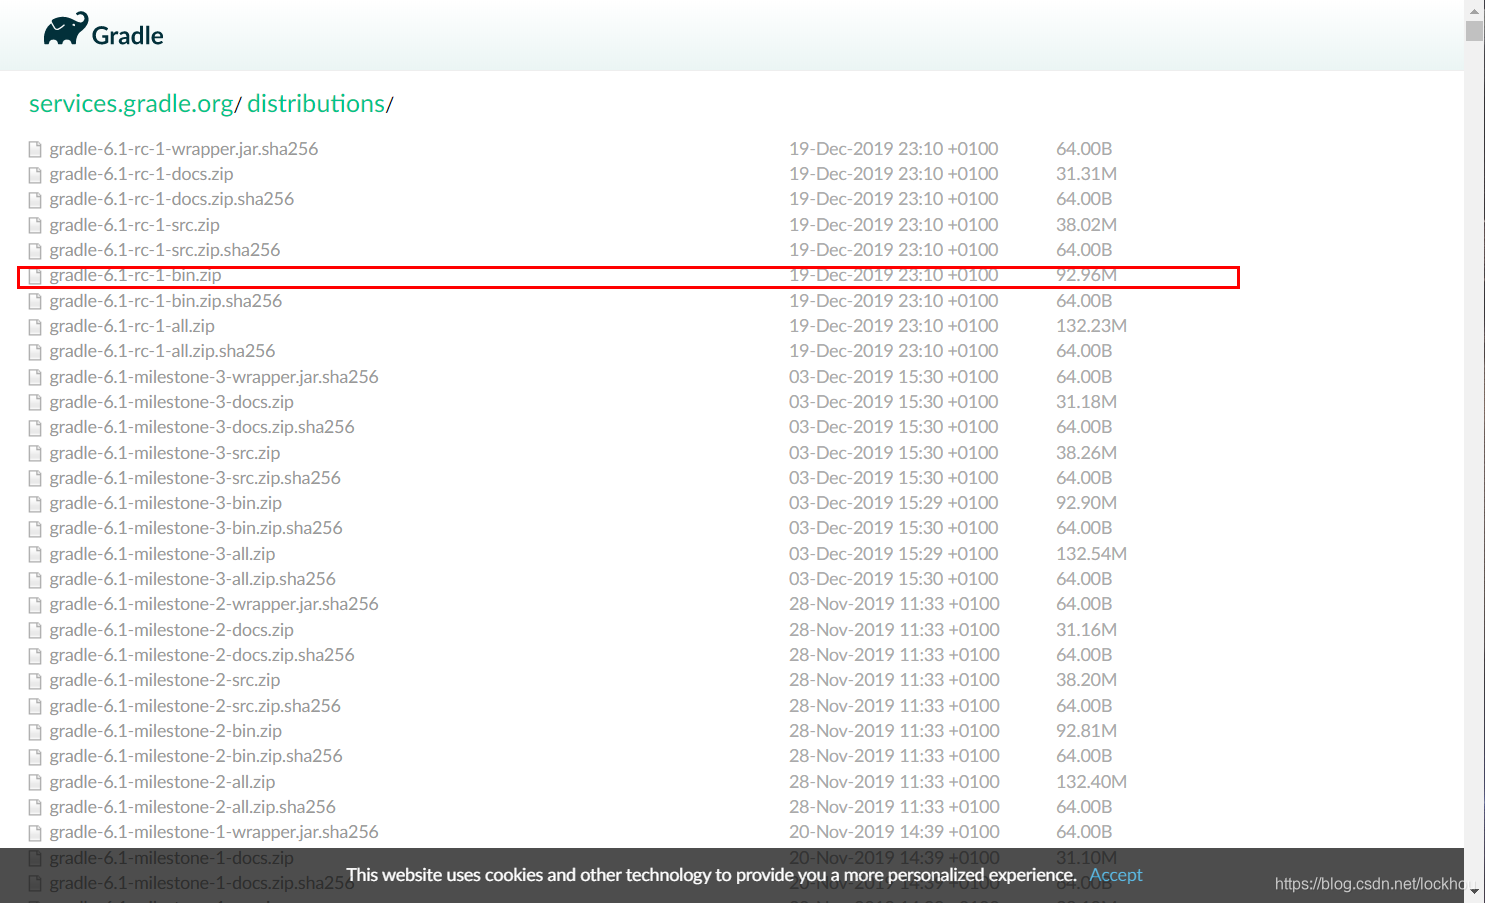Download gradle-6.1-milestone-2-src.zip

(165, 680)
